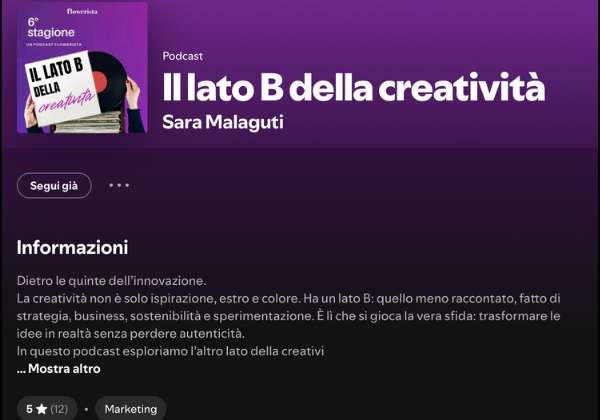Screen dimensions: 600x420
Task: Open Sara Malaguti's author page
Action: pos(222,122)
